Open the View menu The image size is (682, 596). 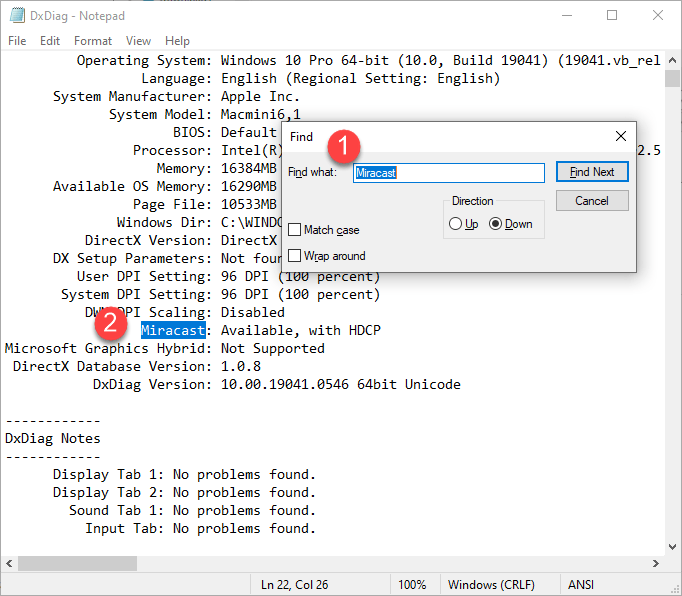[138, 41]
